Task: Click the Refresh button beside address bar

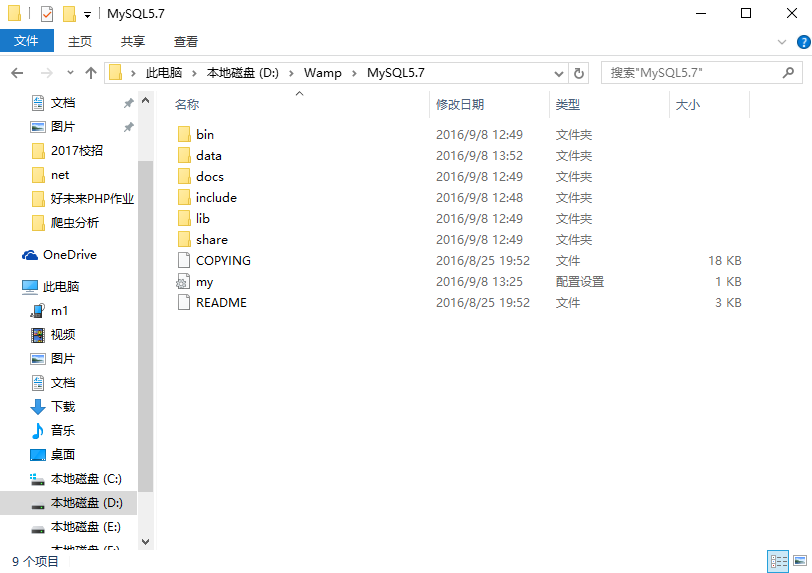Action: tap(579, 73)
